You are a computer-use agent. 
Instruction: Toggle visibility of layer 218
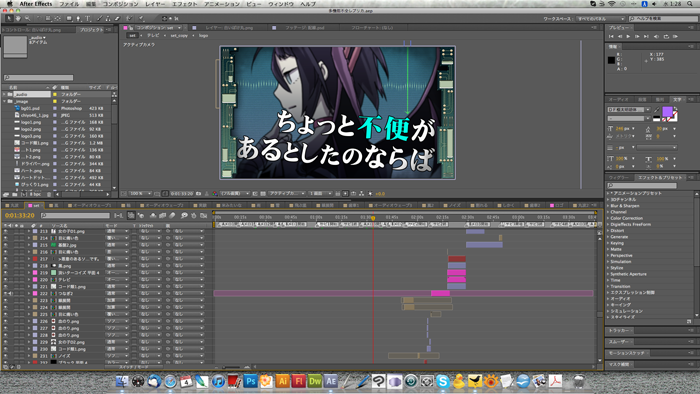(x=5, y=265)
